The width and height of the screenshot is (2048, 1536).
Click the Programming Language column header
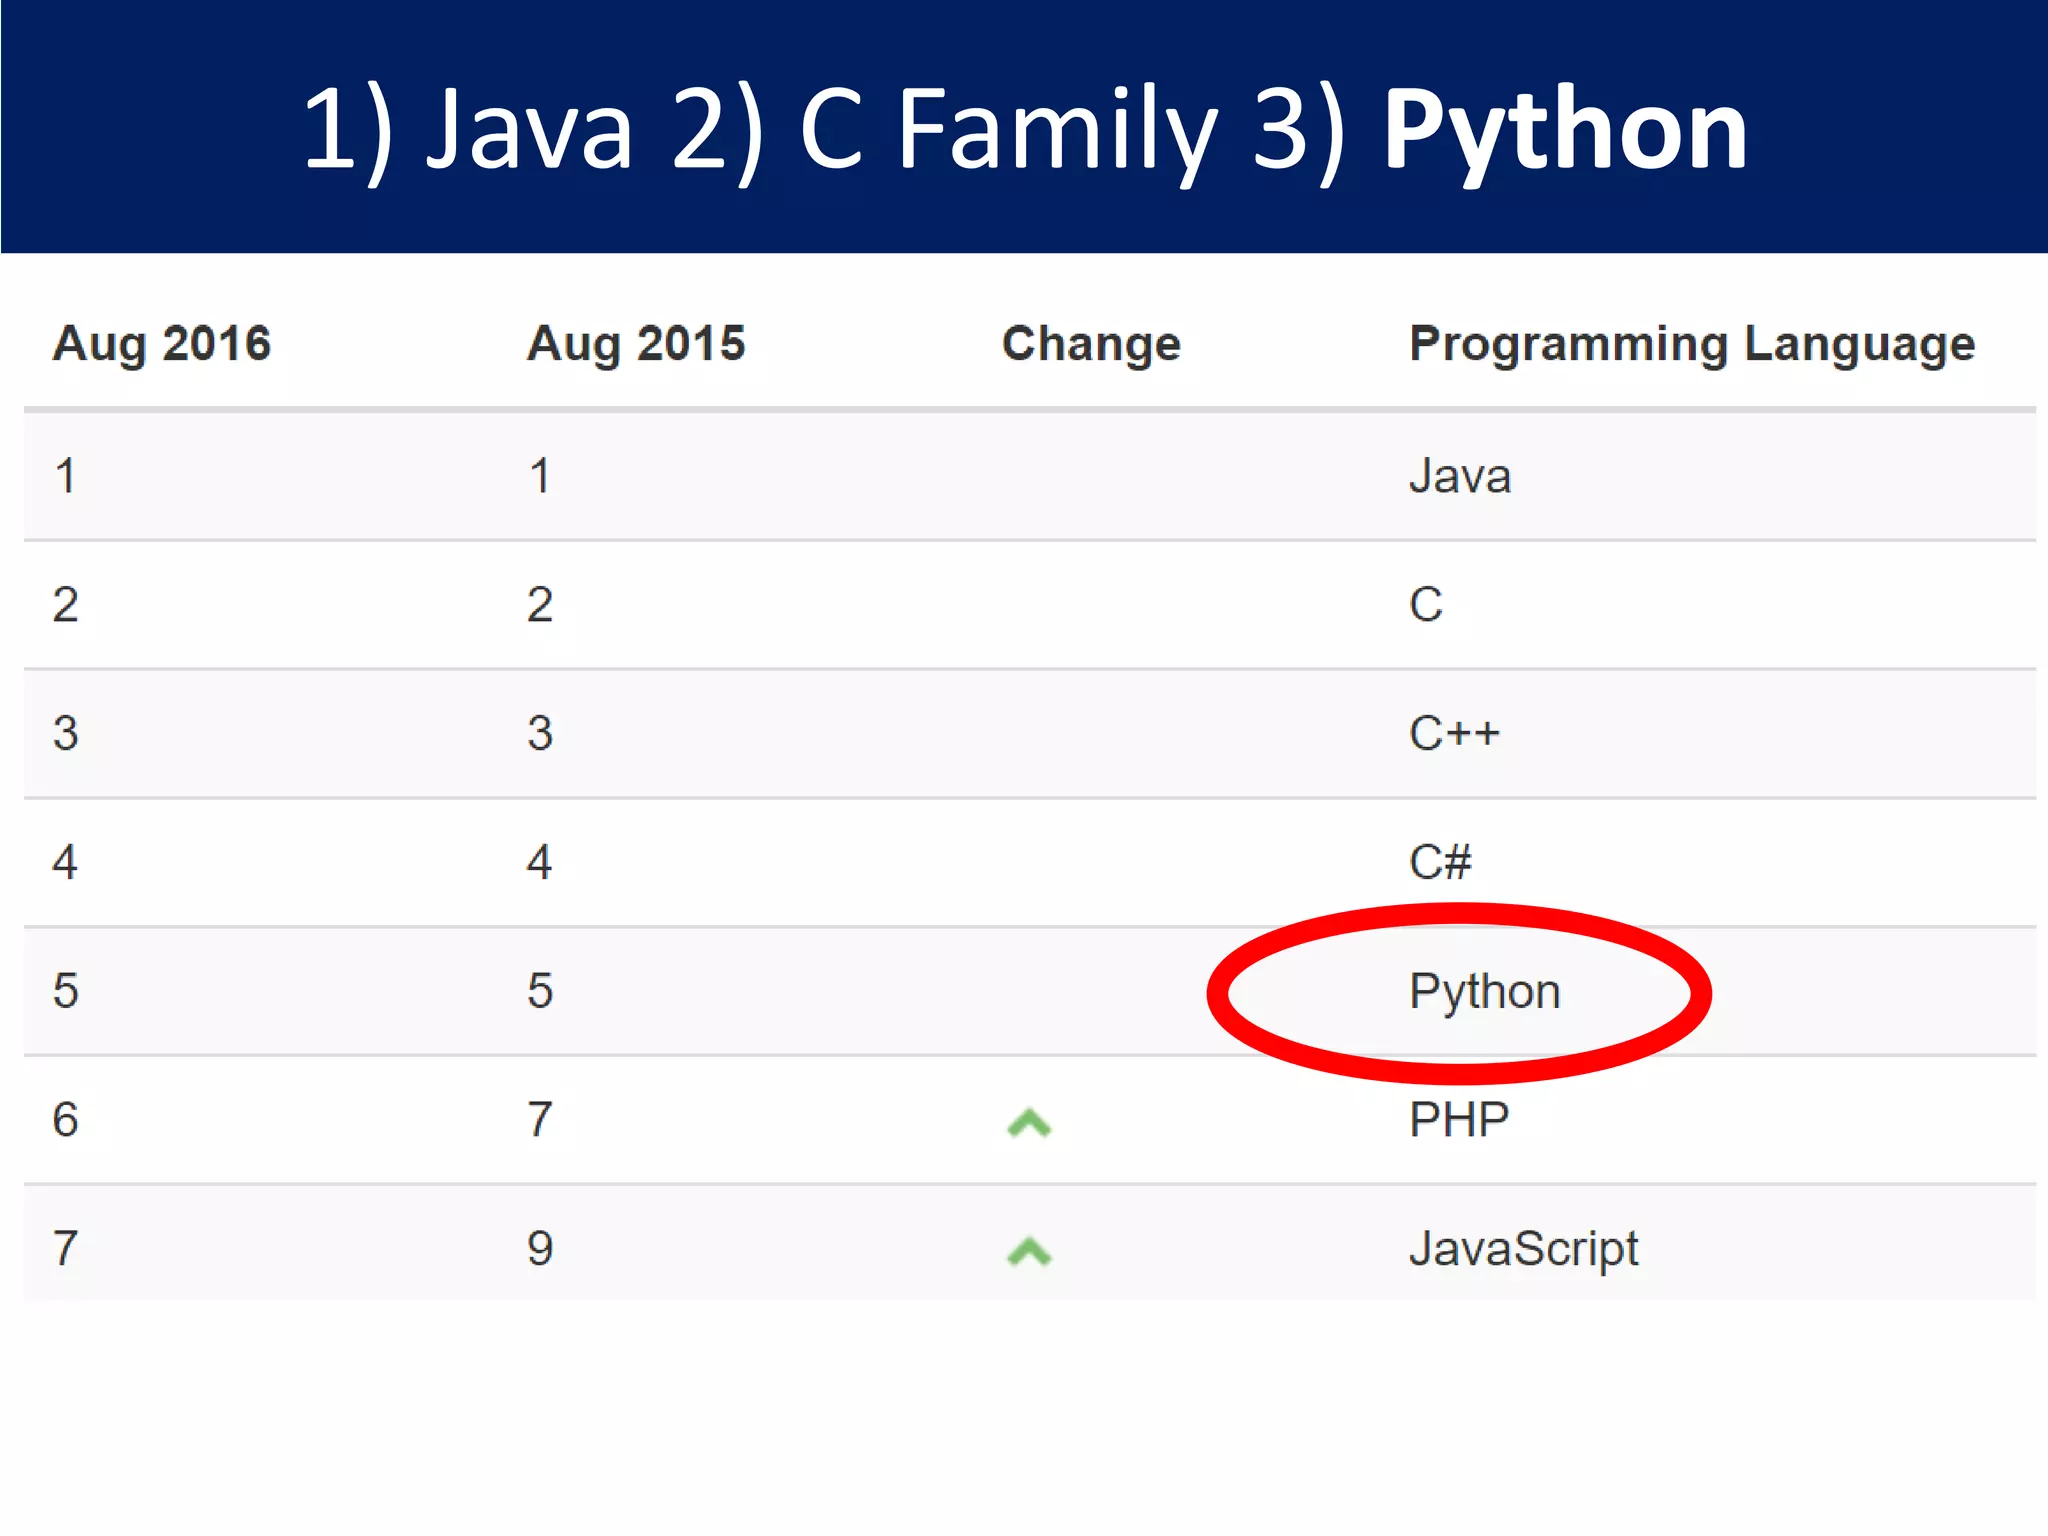tap(1692, 344)
